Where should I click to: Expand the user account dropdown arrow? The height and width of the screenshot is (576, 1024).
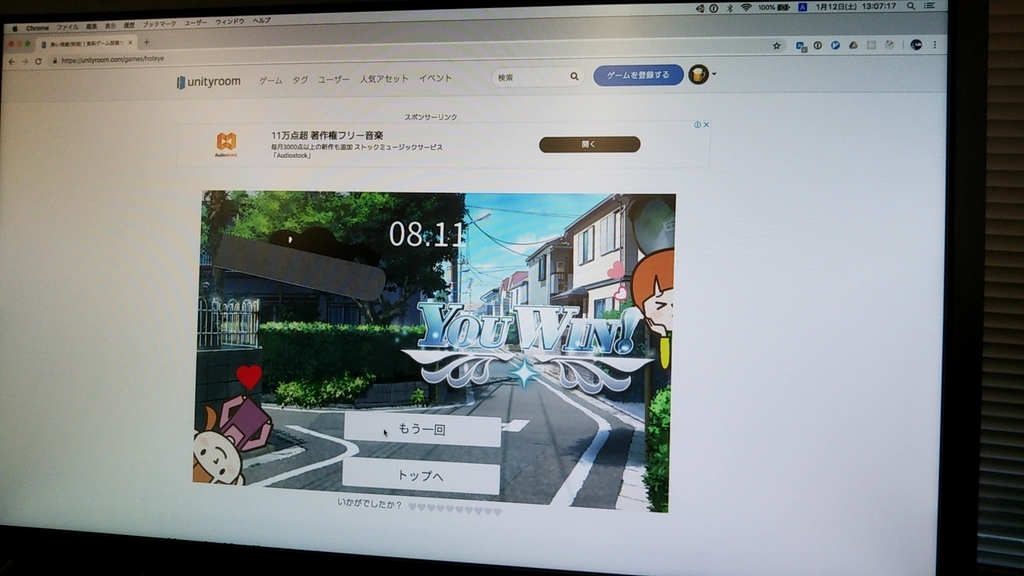click(x=714, y=74)
